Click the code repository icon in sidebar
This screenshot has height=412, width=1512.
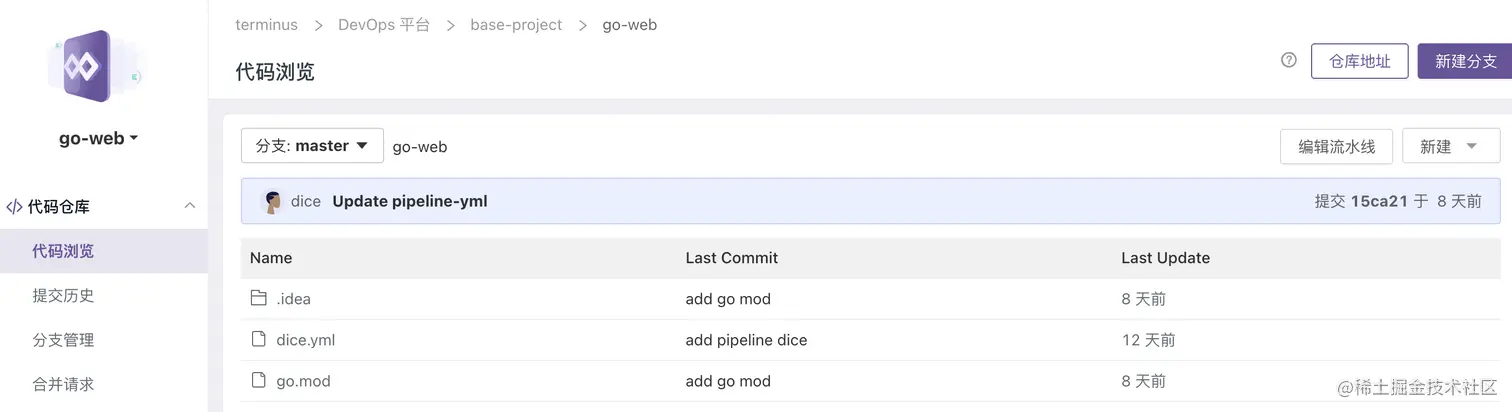point(14,207)
